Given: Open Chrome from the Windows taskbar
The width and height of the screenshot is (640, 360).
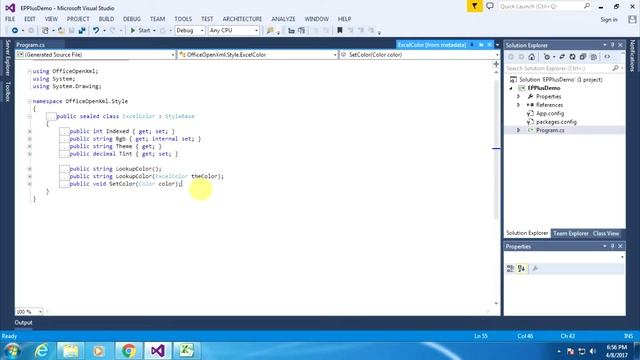Looking at the screenshot, I should tap(128, 351).
